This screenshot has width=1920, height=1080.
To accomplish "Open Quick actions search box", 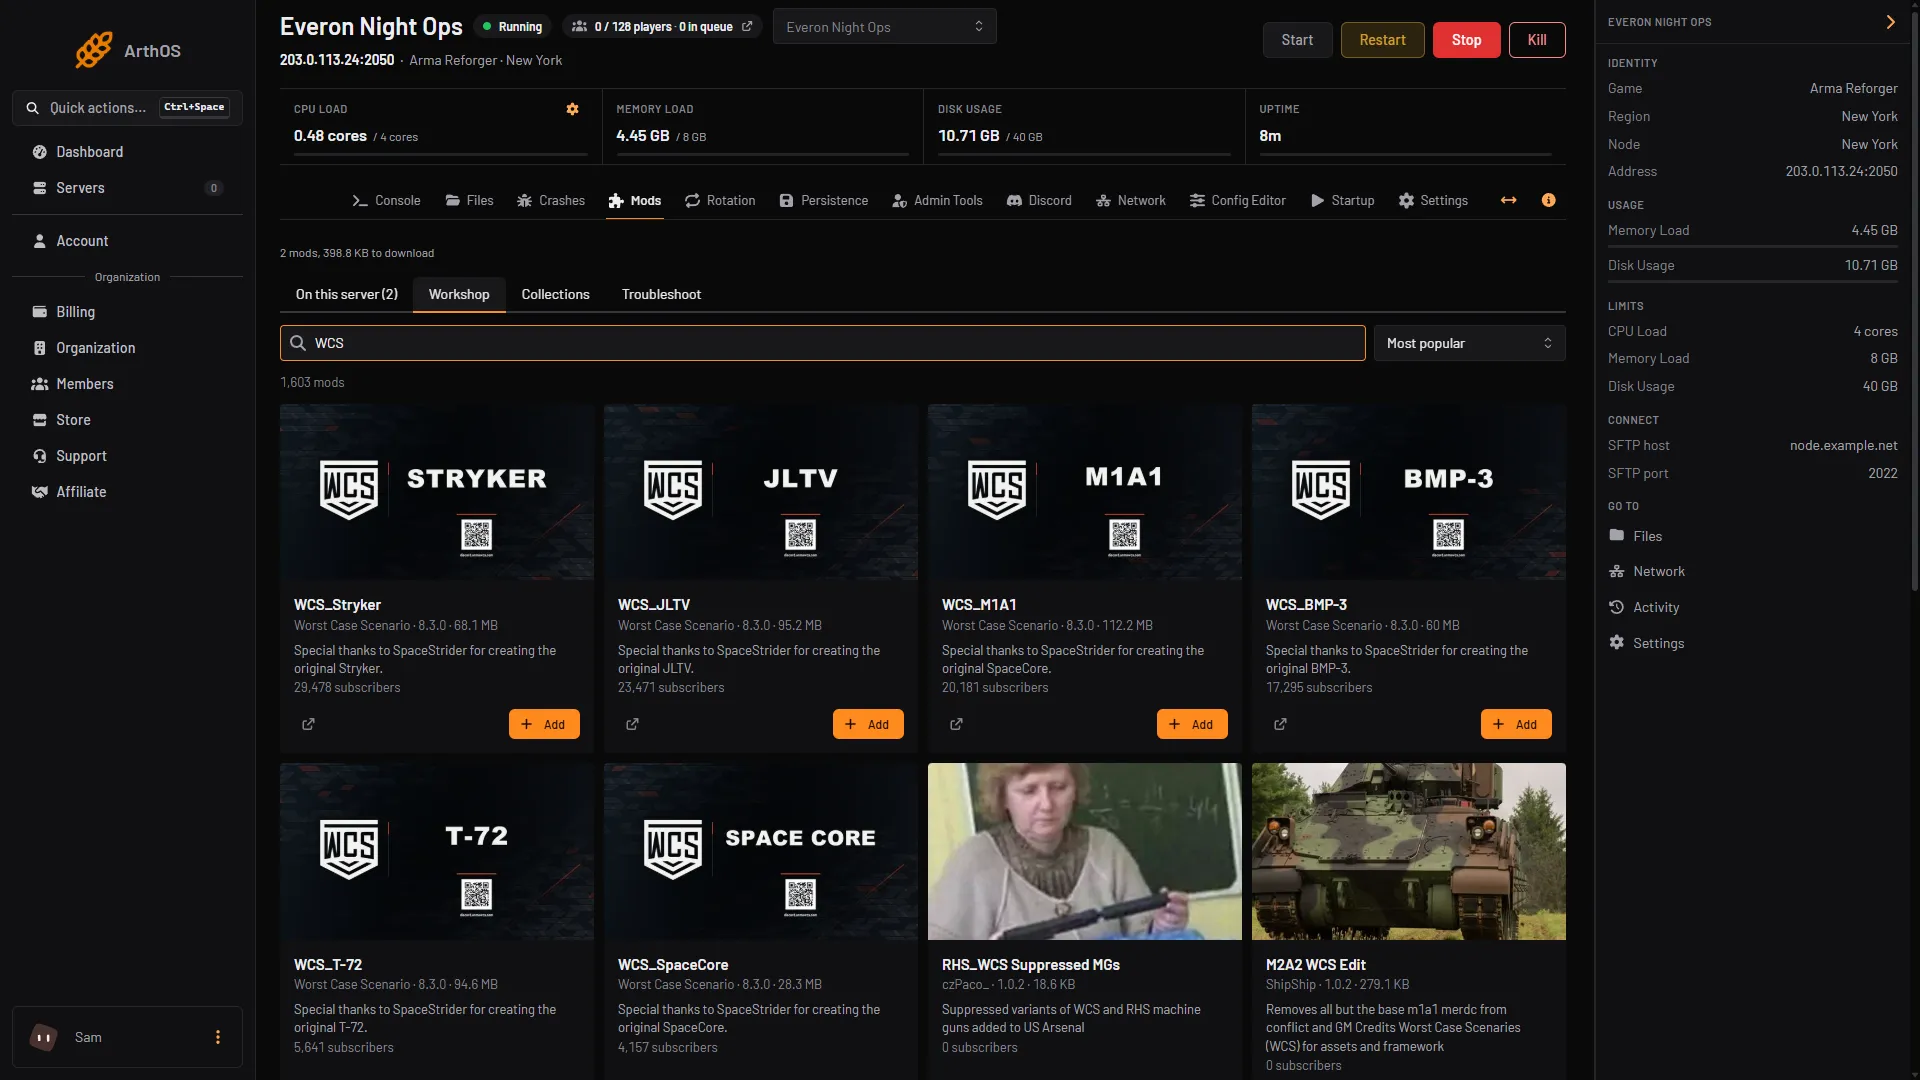I will pos(127,107).
